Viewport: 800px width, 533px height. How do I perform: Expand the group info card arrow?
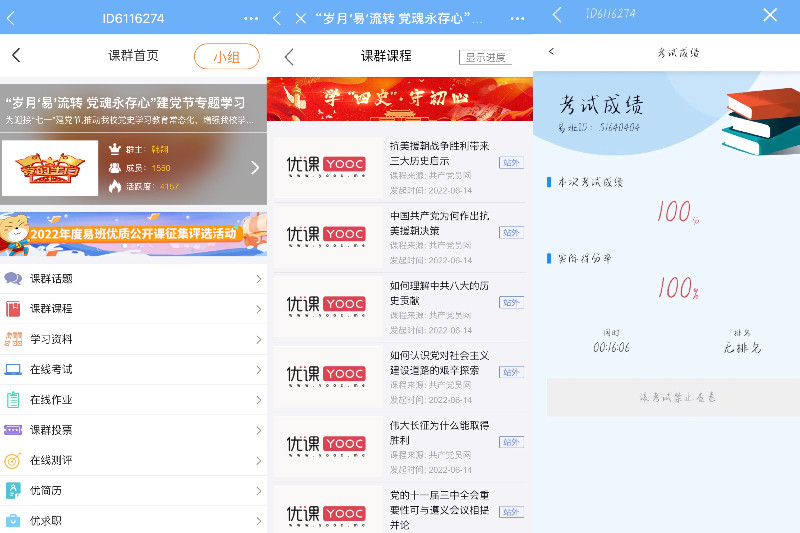pyautogui.click(x=254, y=168)
